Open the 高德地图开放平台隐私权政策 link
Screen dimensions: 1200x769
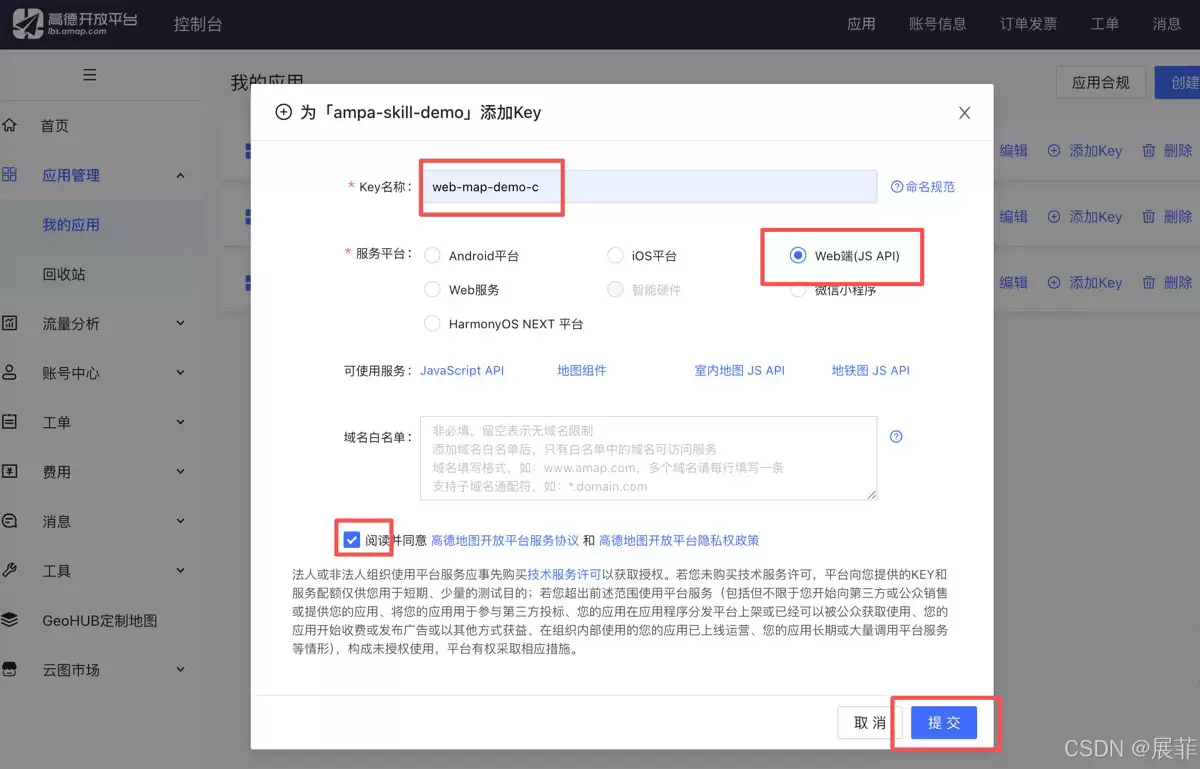[679, 540]
